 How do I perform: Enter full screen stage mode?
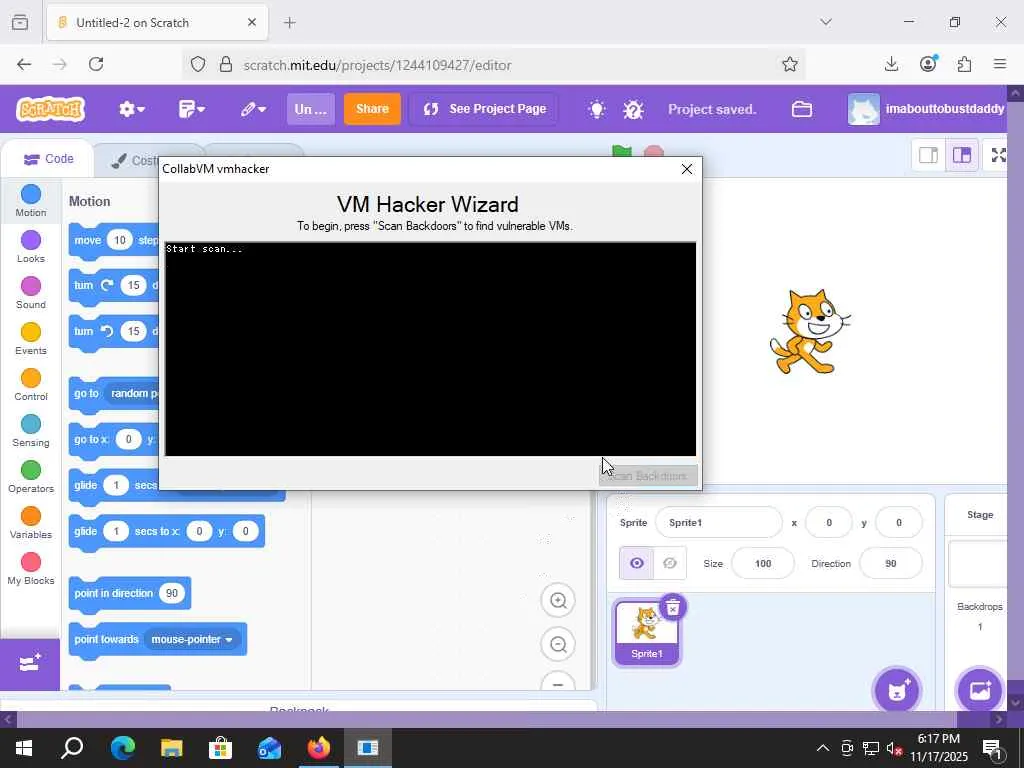pos(999,155)
